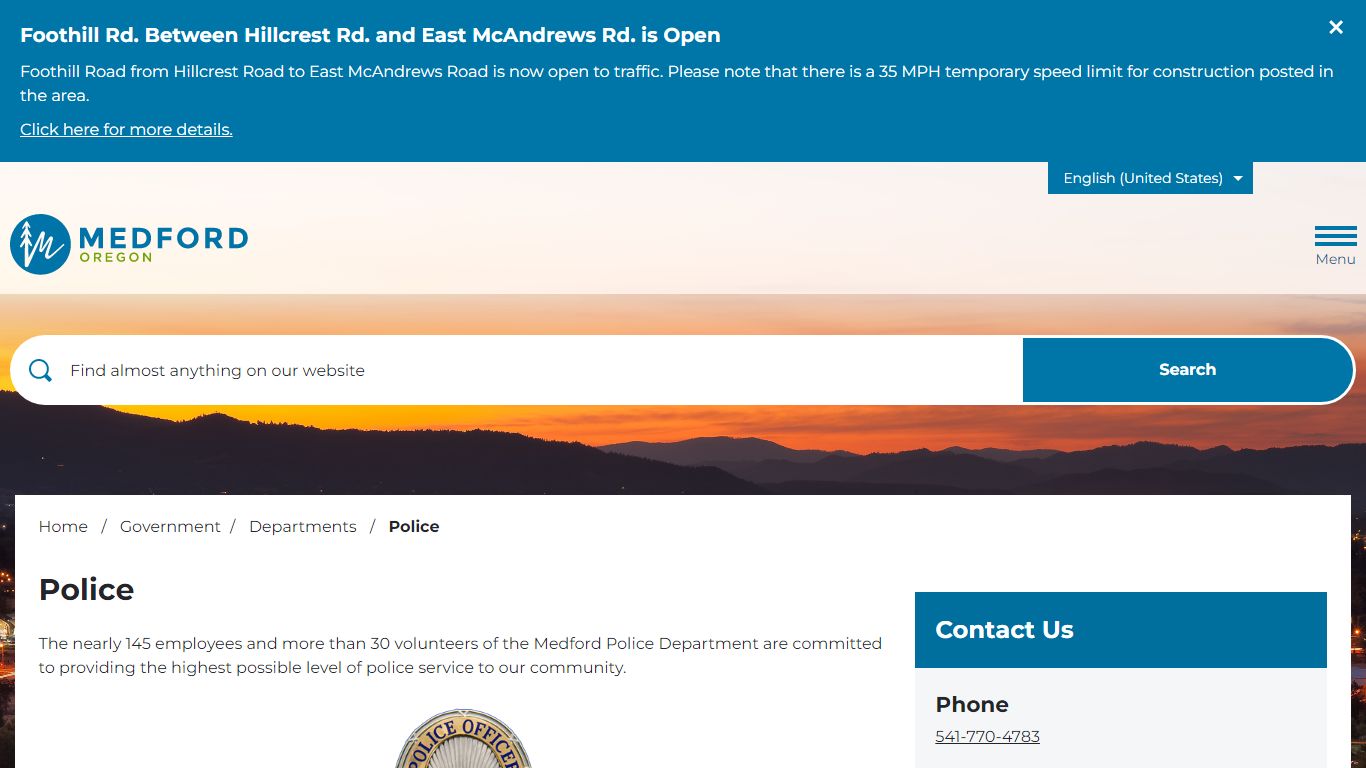Click the Contact Us panel header
Image resolution: width=1366 pixels, height=768 pixels.
pos(1120,630)
